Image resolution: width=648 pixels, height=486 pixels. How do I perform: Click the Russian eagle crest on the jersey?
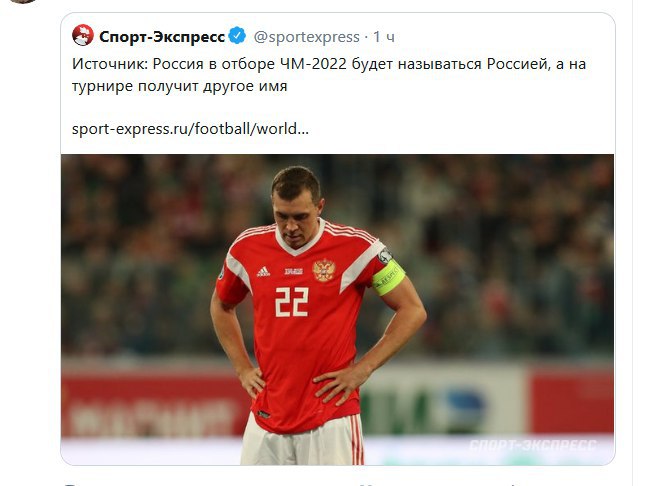[324, 271]
